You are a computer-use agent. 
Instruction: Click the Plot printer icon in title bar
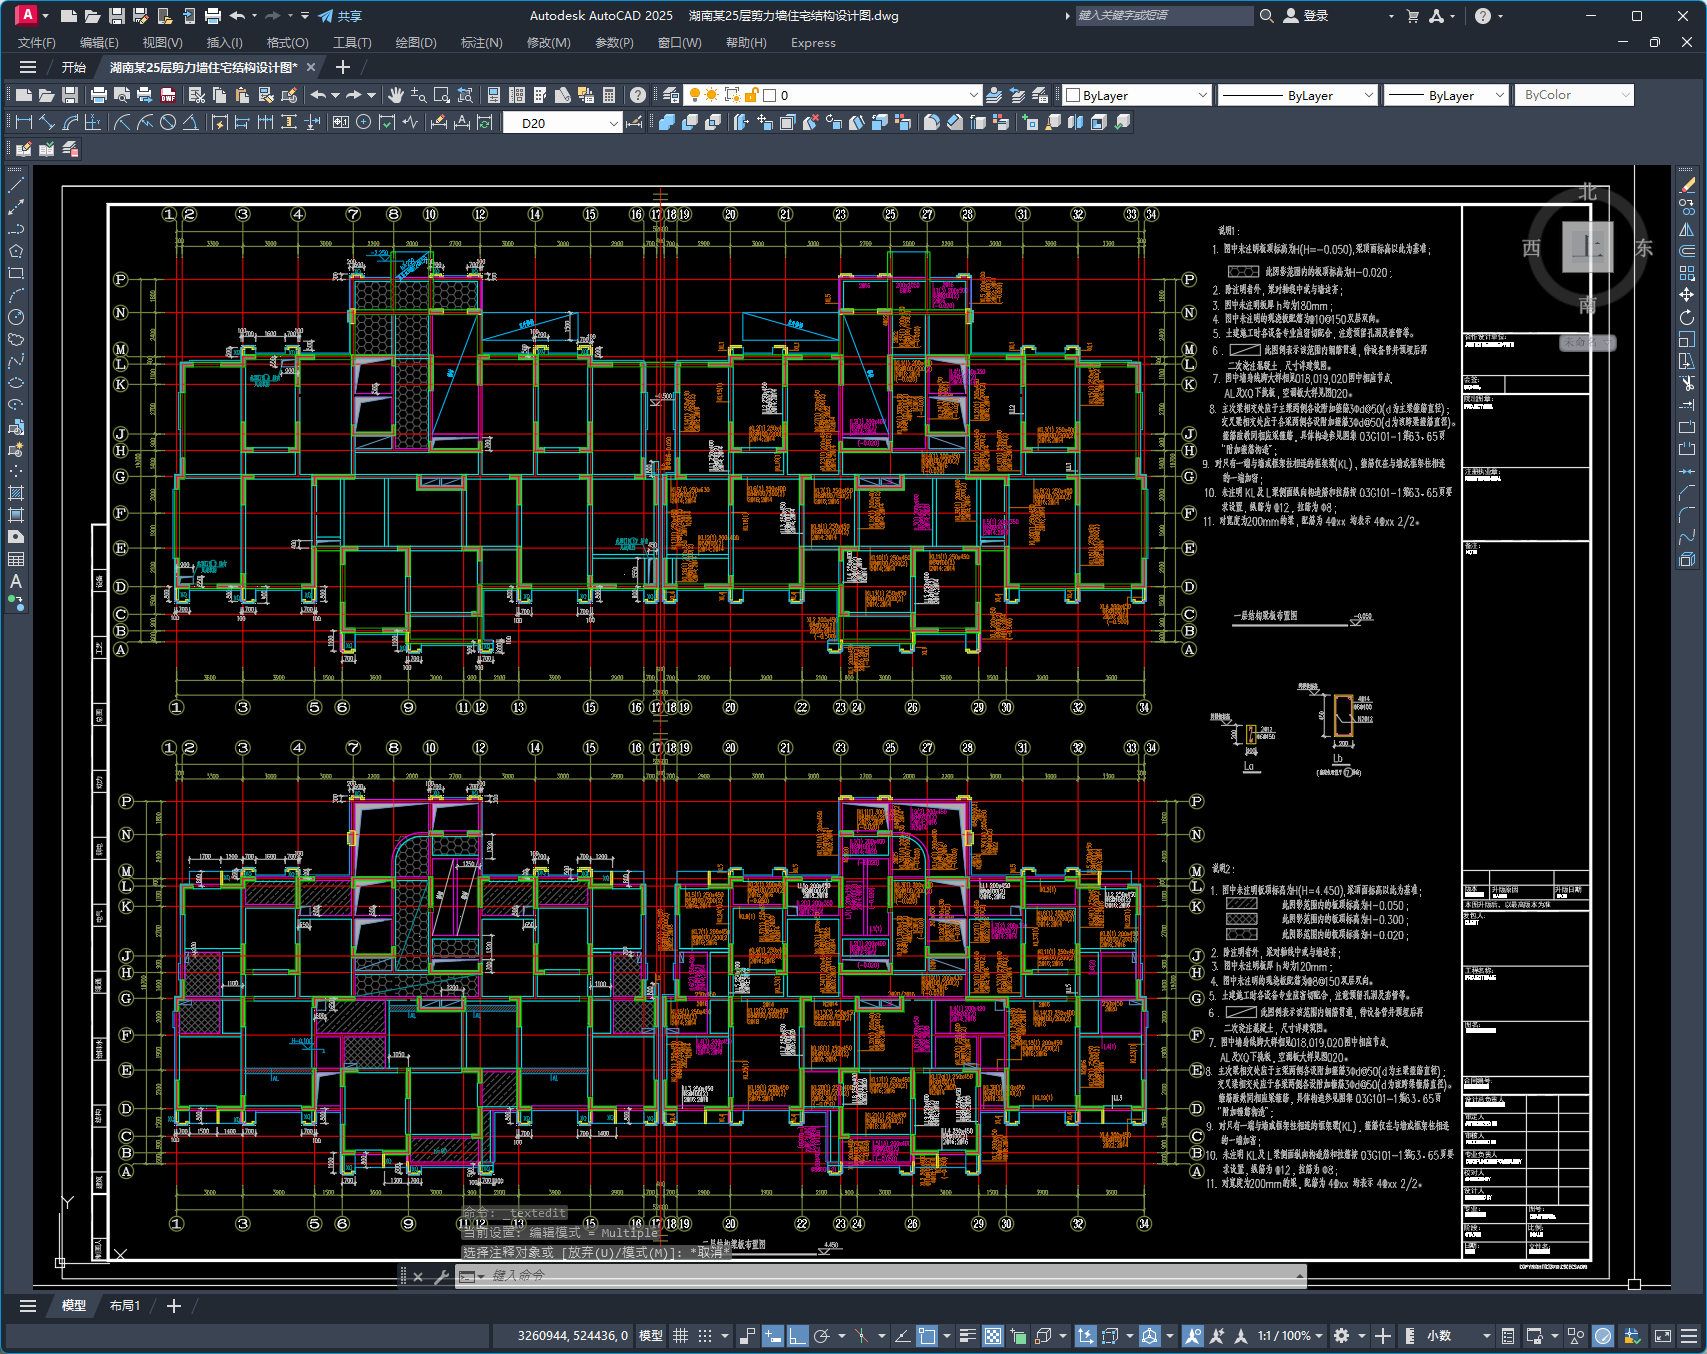click(212, 16)
